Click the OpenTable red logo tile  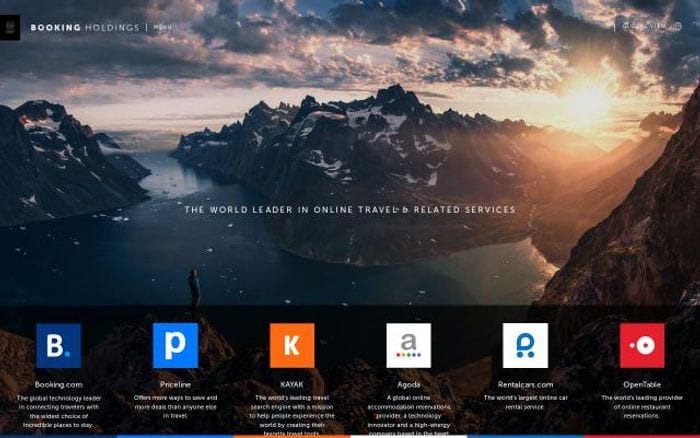pyautogui.click(x=642, y=346)
